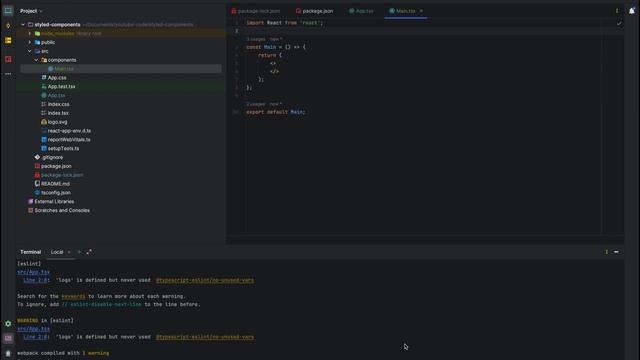The width and height of the screenshot is (640, 360).
Task: Select logo.svg in the project tree
Action: [57, 122]
